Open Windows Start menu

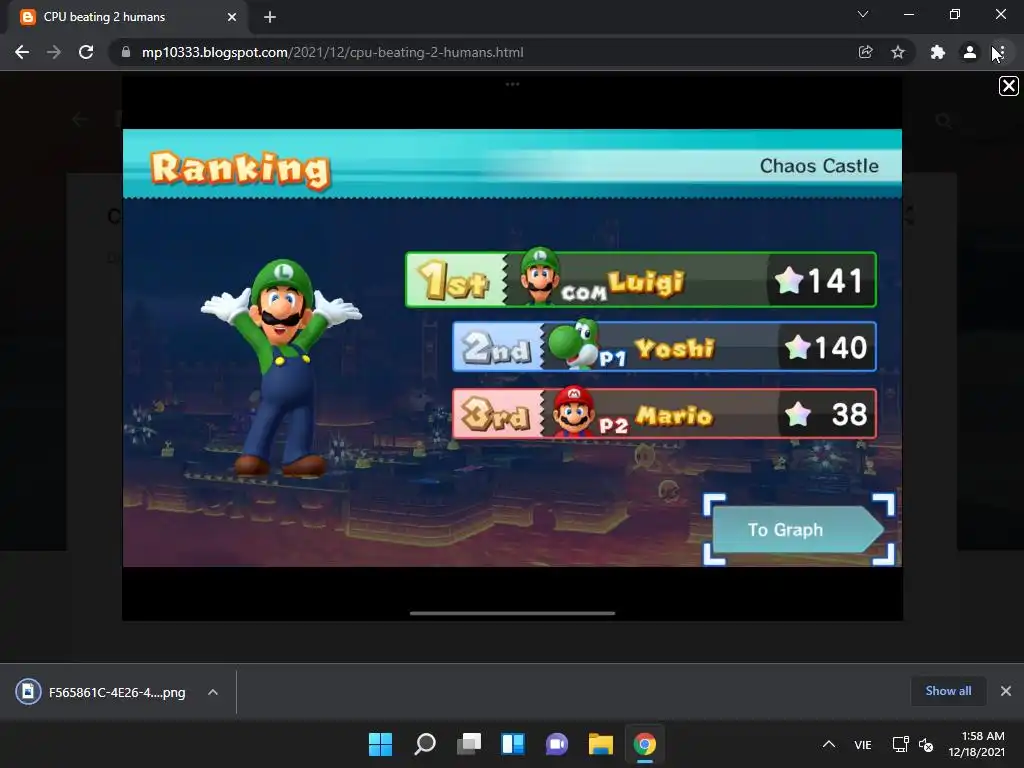tap(381, 744)
